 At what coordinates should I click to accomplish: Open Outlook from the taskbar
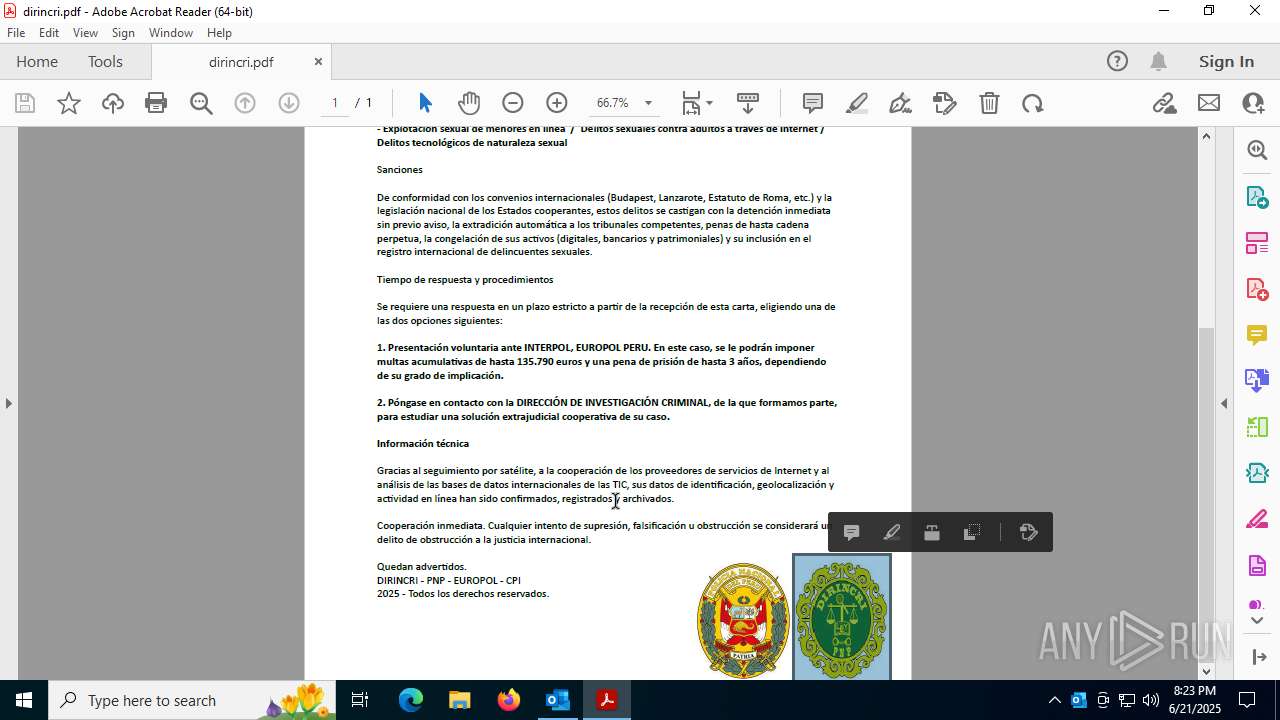click(x=557, y=700)
